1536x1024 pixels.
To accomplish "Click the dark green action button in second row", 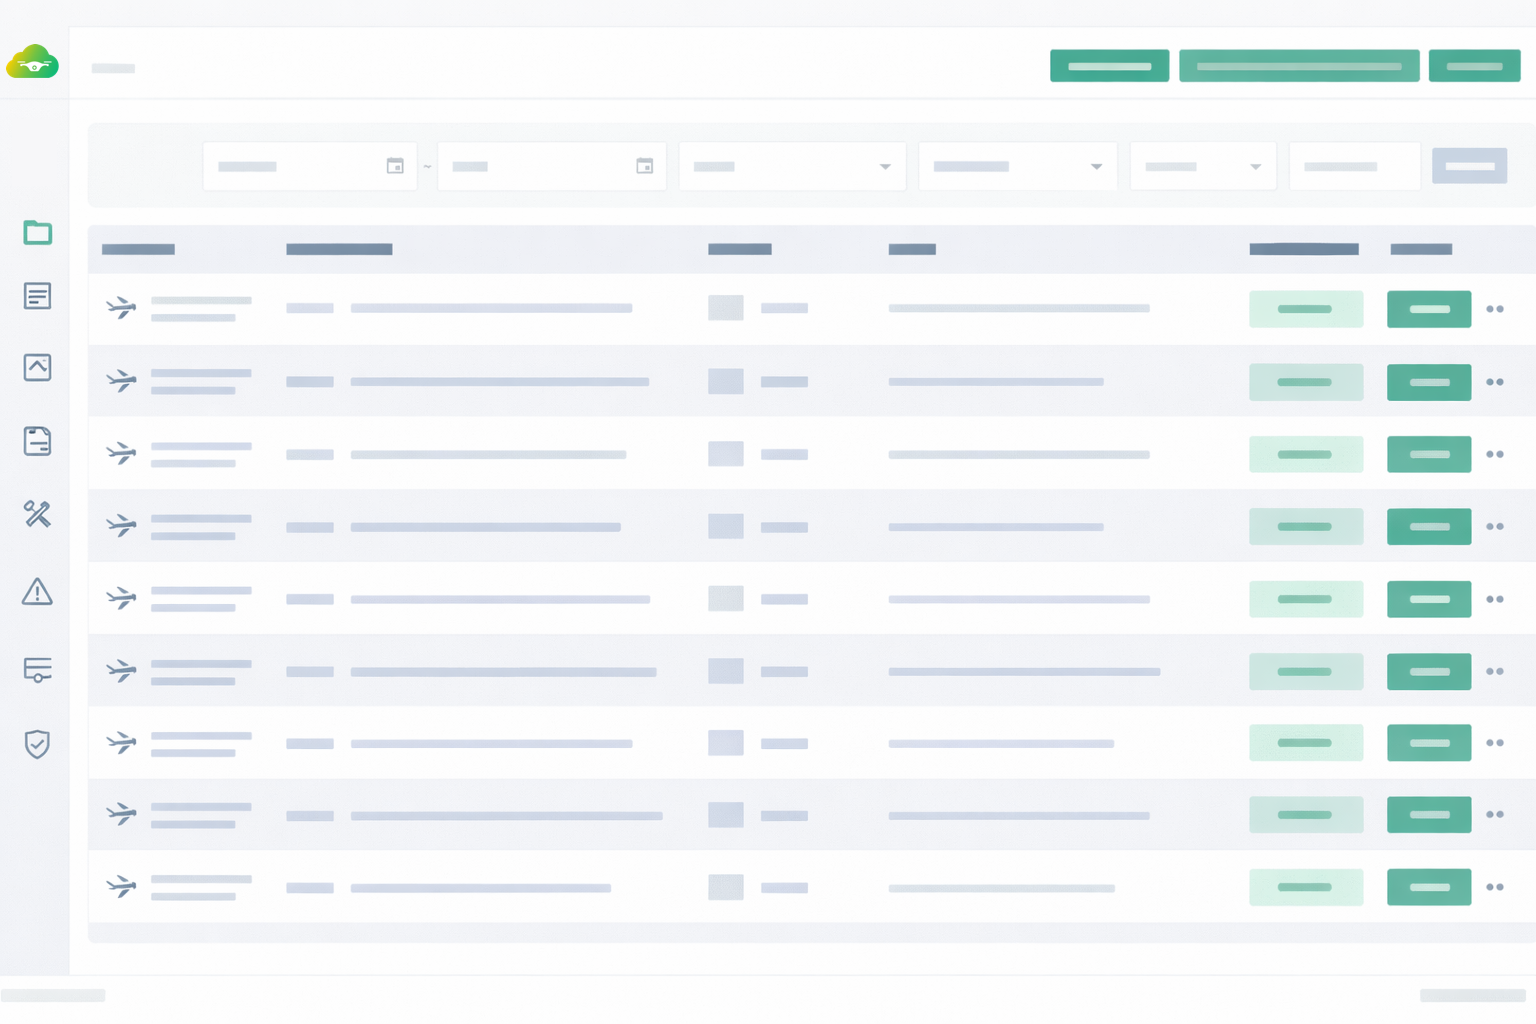I will (1428, 382).
